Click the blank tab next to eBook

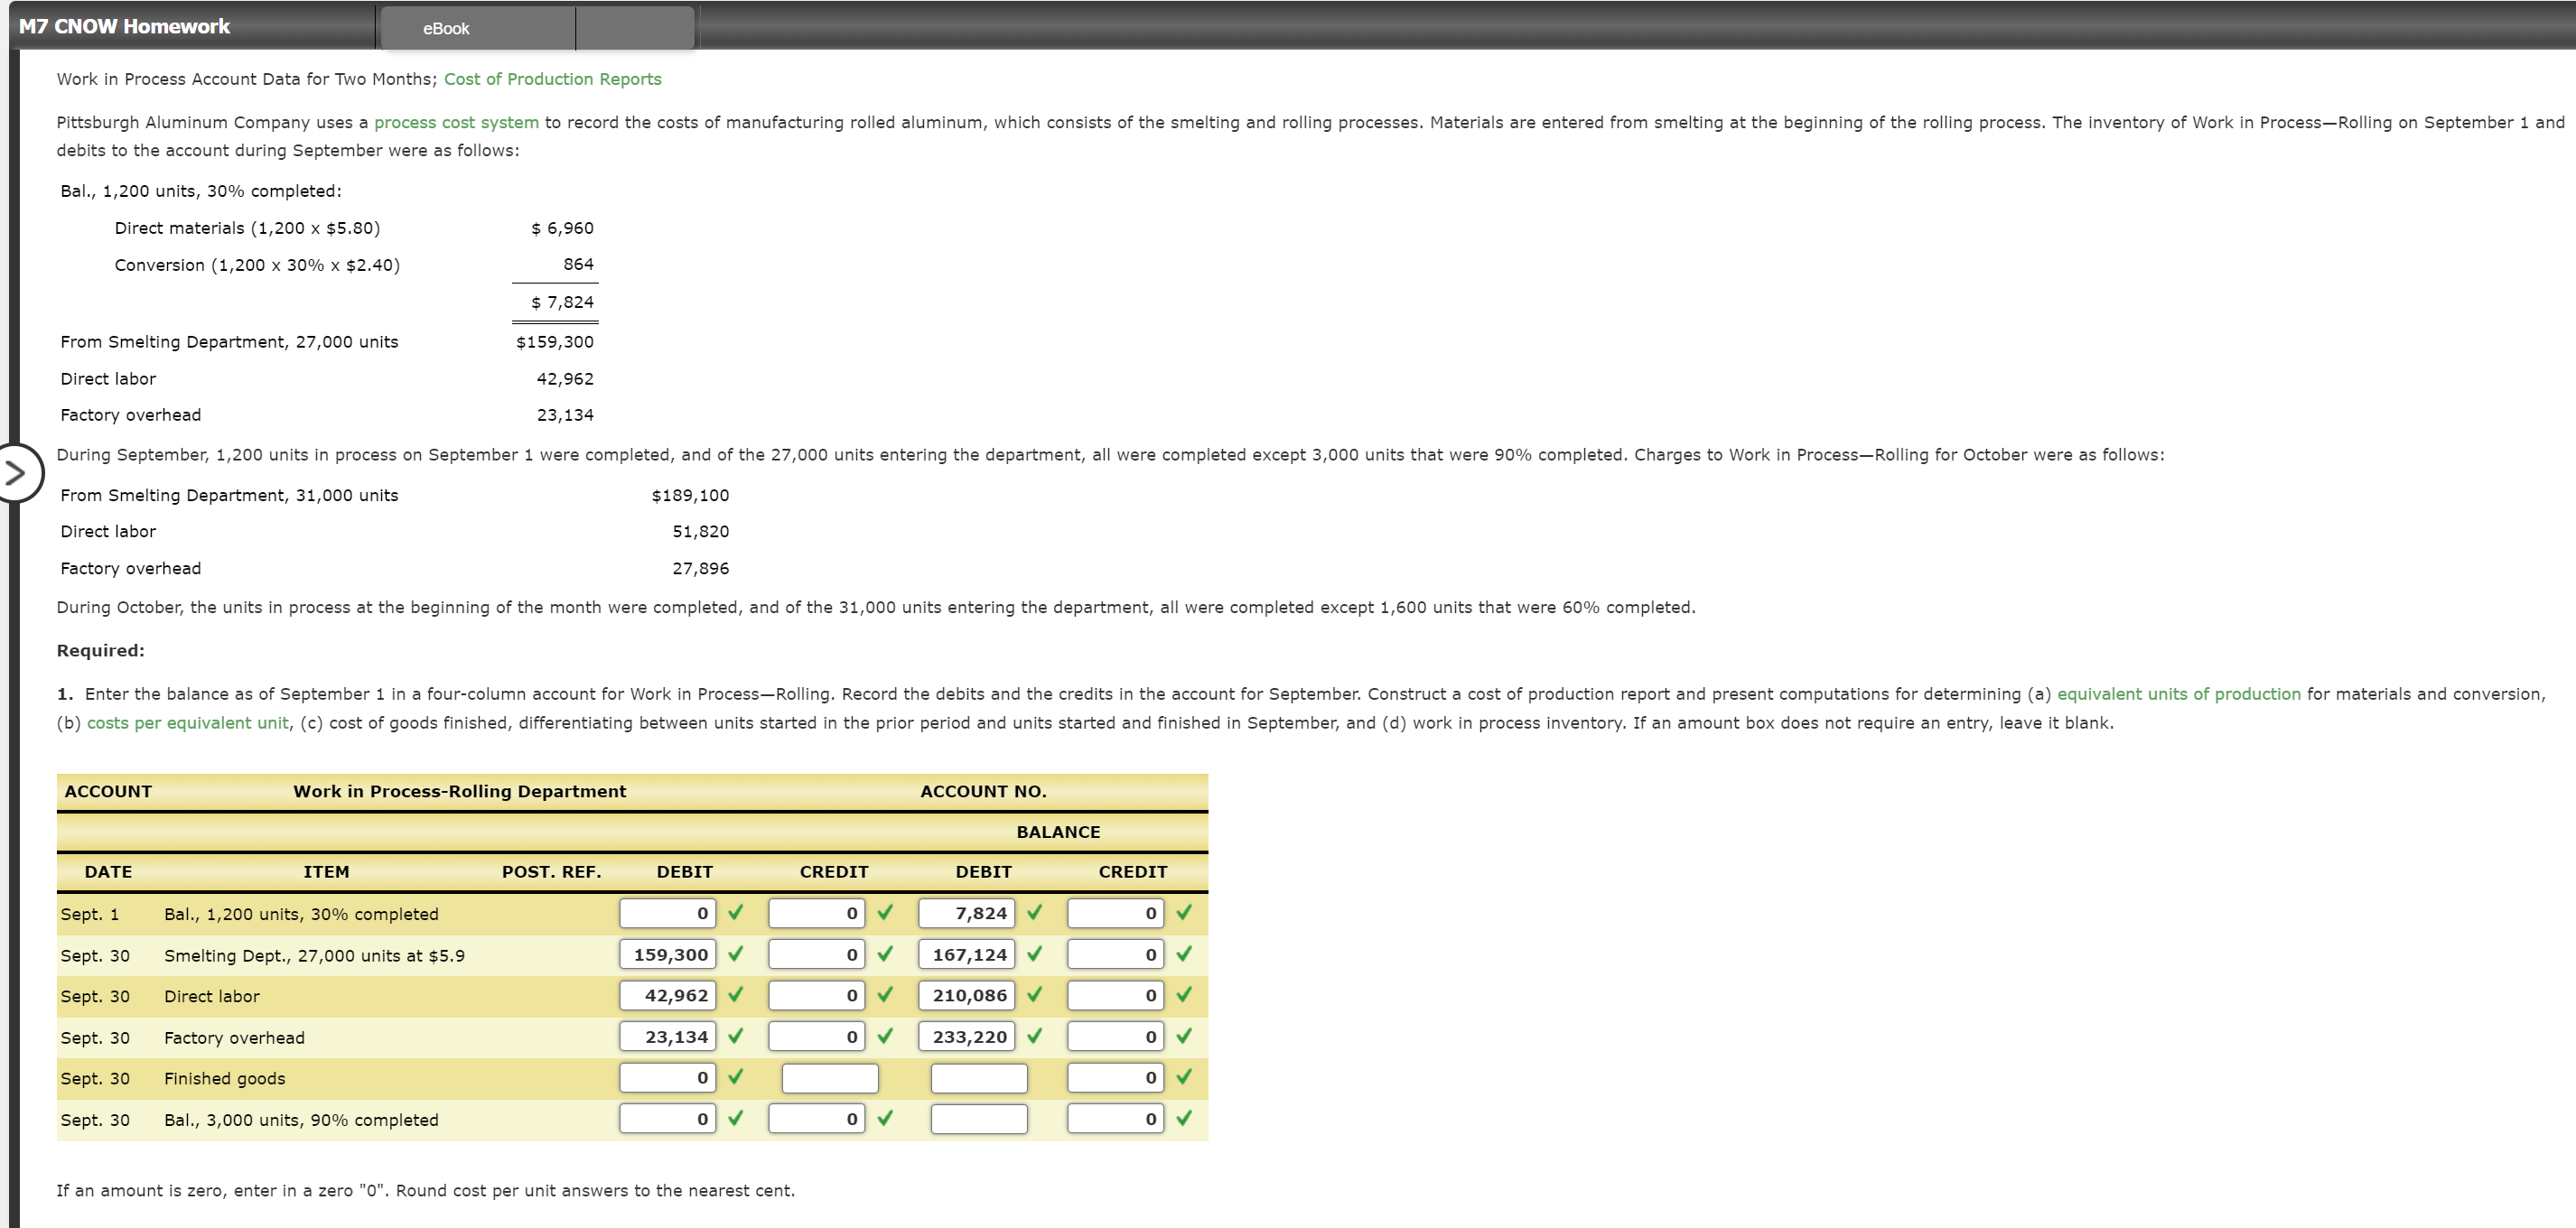point(634,28)
